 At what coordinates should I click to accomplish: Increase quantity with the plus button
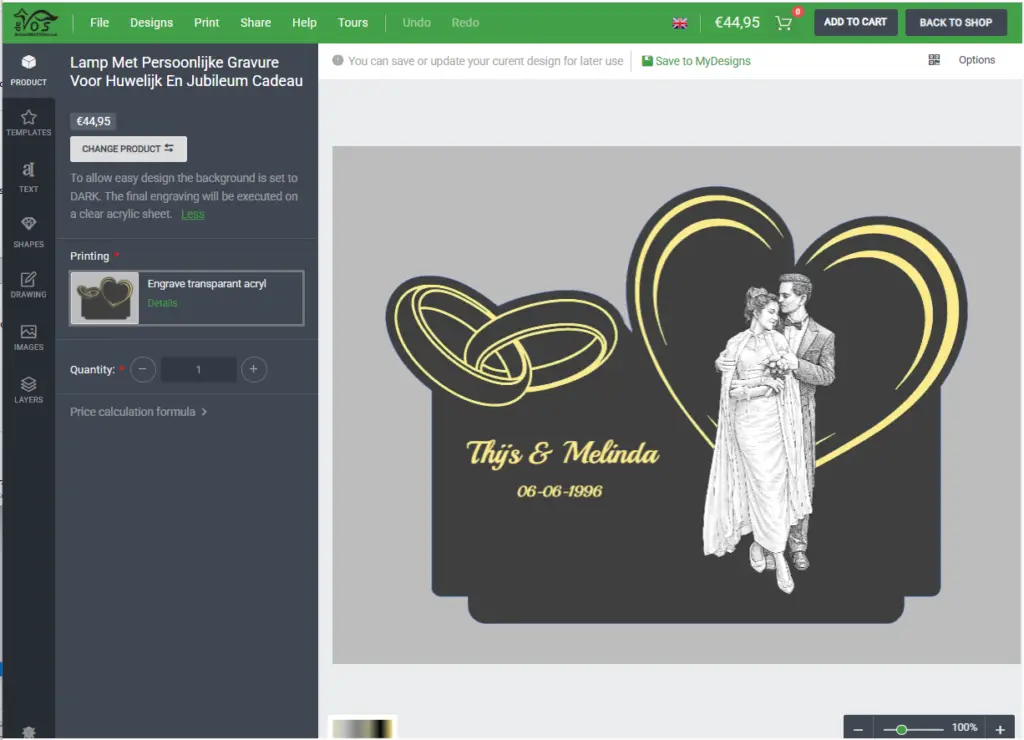point(253,369)
